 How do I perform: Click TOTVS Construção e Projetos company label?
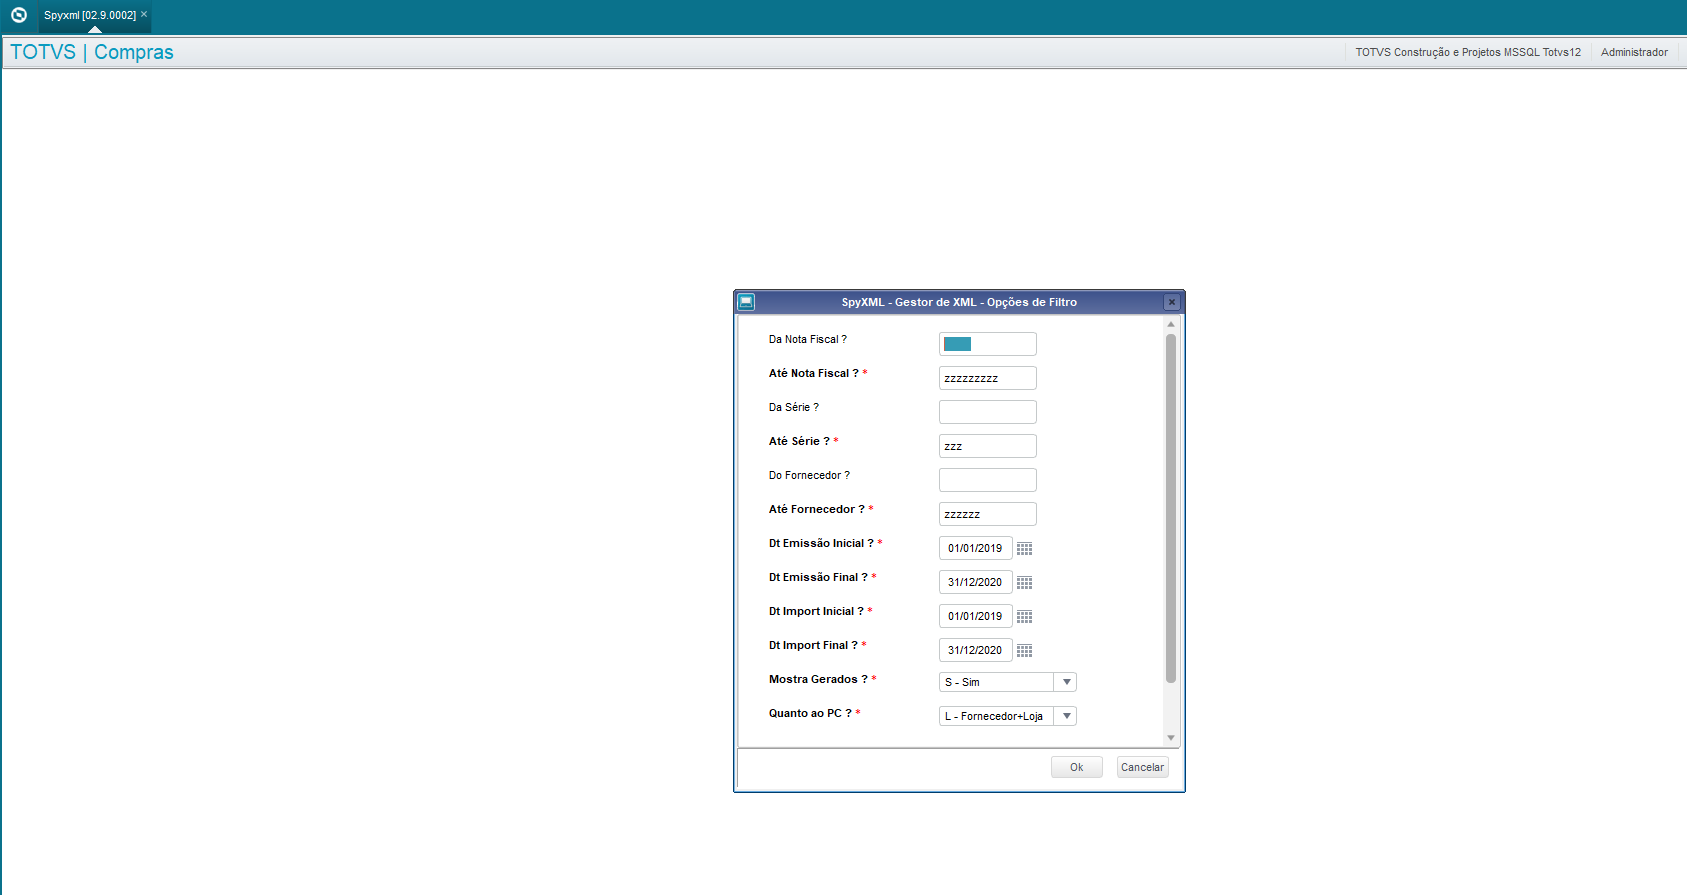click(1467, 52)
